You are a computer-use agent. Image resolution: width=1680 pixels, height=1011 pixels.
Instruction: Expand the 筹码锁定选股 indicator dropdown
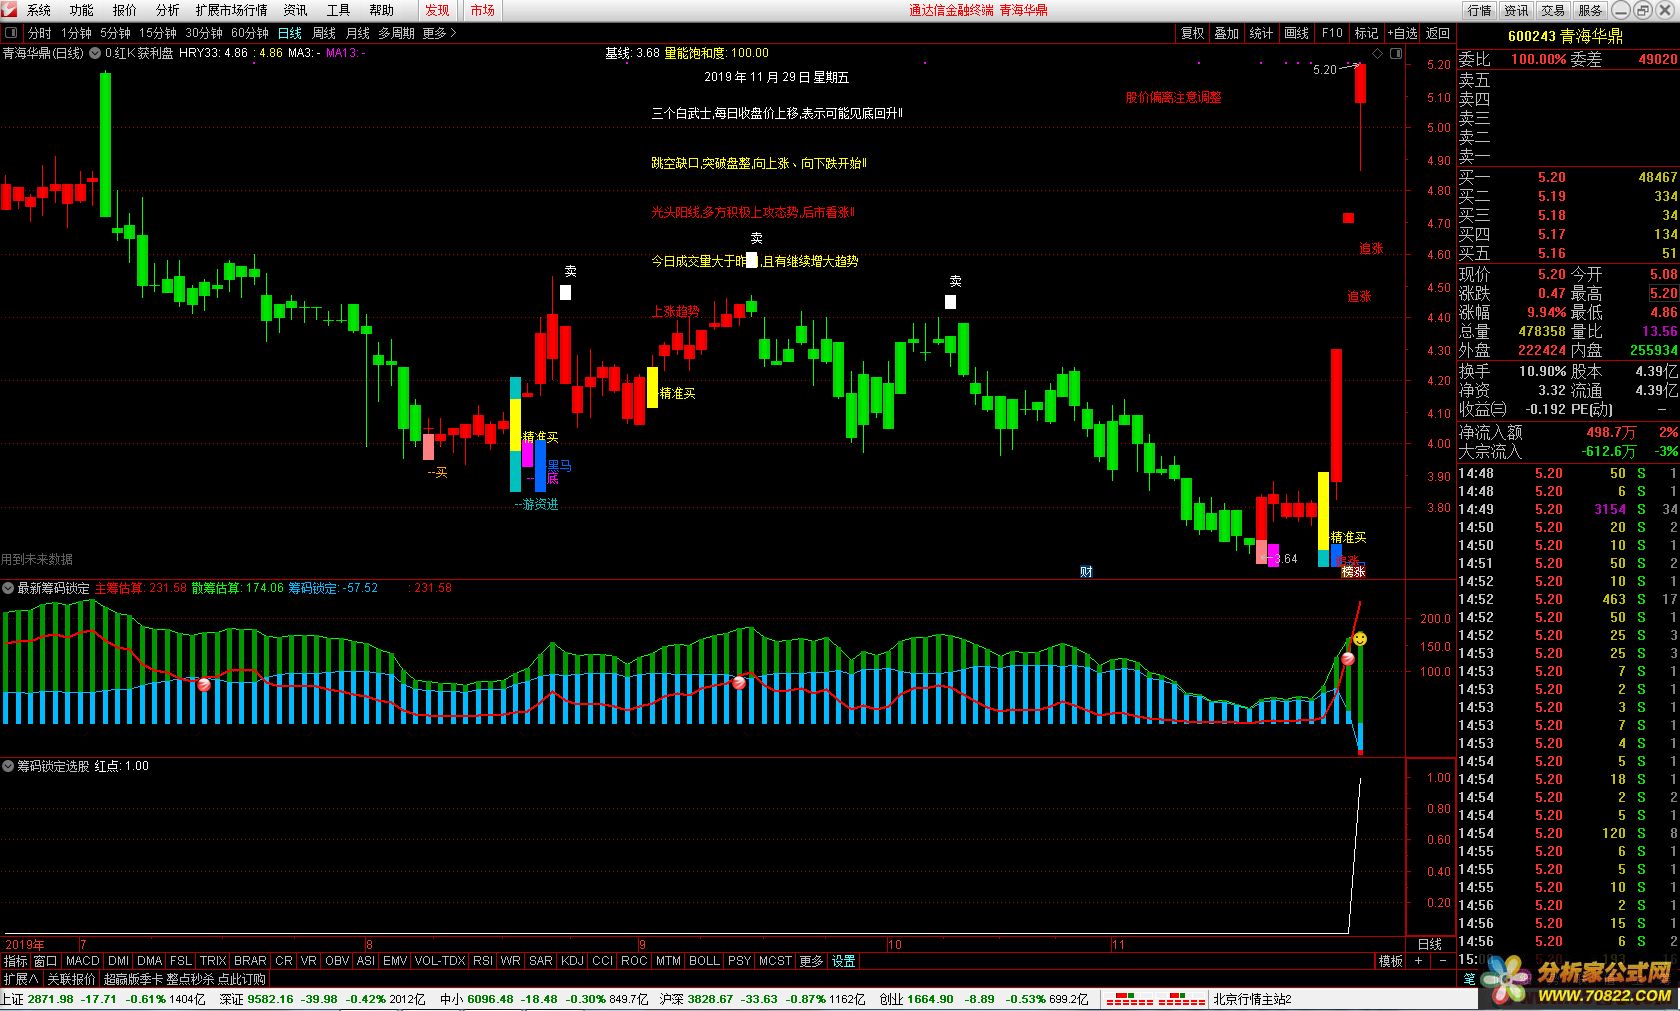coord(8,766)
